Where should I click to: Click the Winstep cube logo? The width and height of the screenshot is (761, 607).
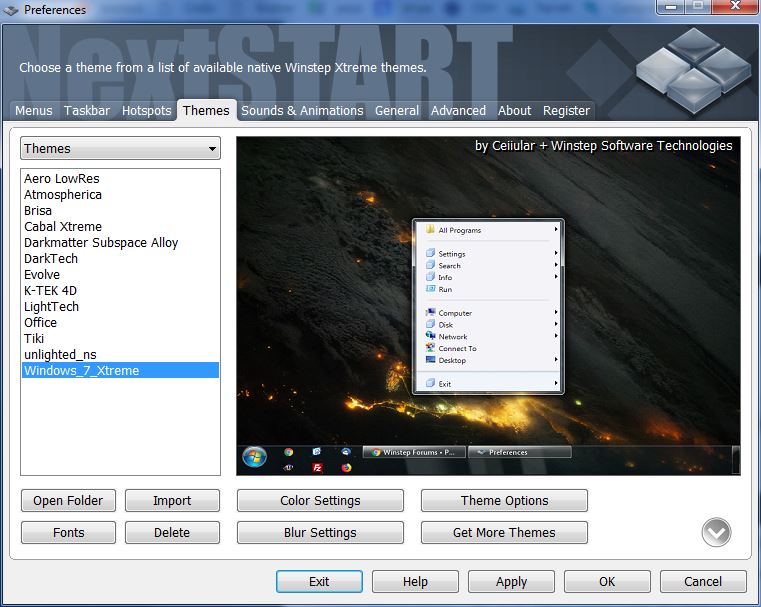(x=692, y=68)
